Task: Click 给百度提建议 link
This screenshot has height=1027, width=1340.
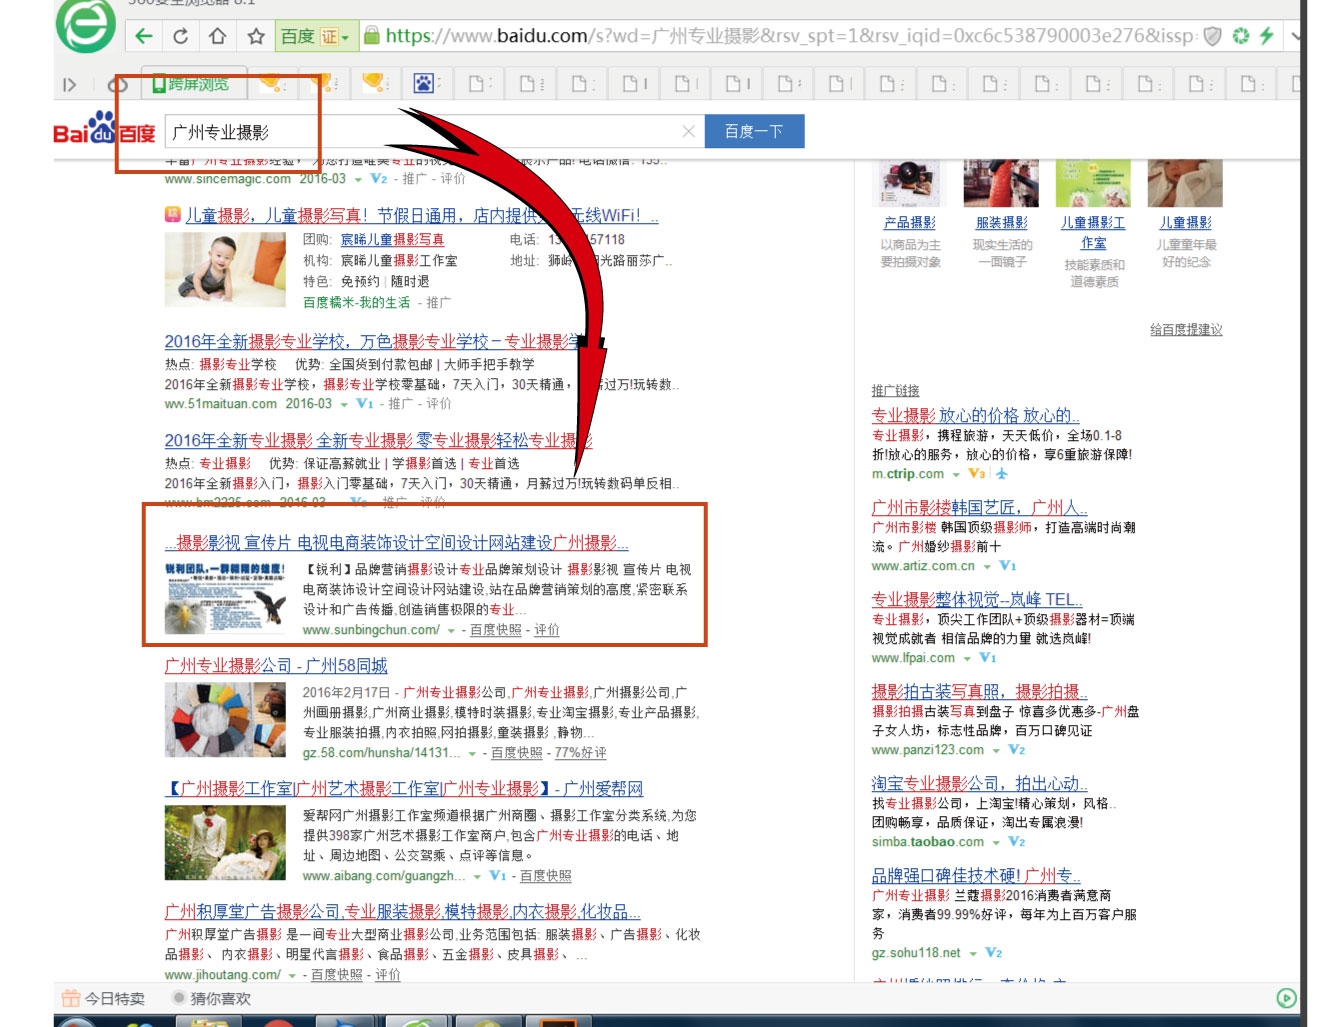Action: click(x=1186, y=330)
